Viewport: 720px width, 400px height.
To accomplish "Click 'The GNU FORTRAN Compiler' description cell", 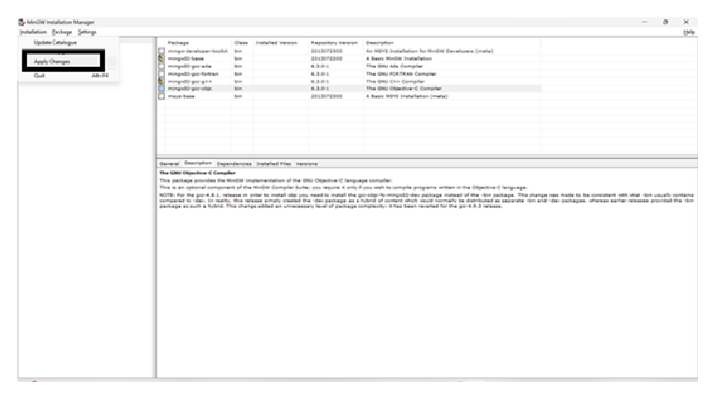I will pos(401,74).
